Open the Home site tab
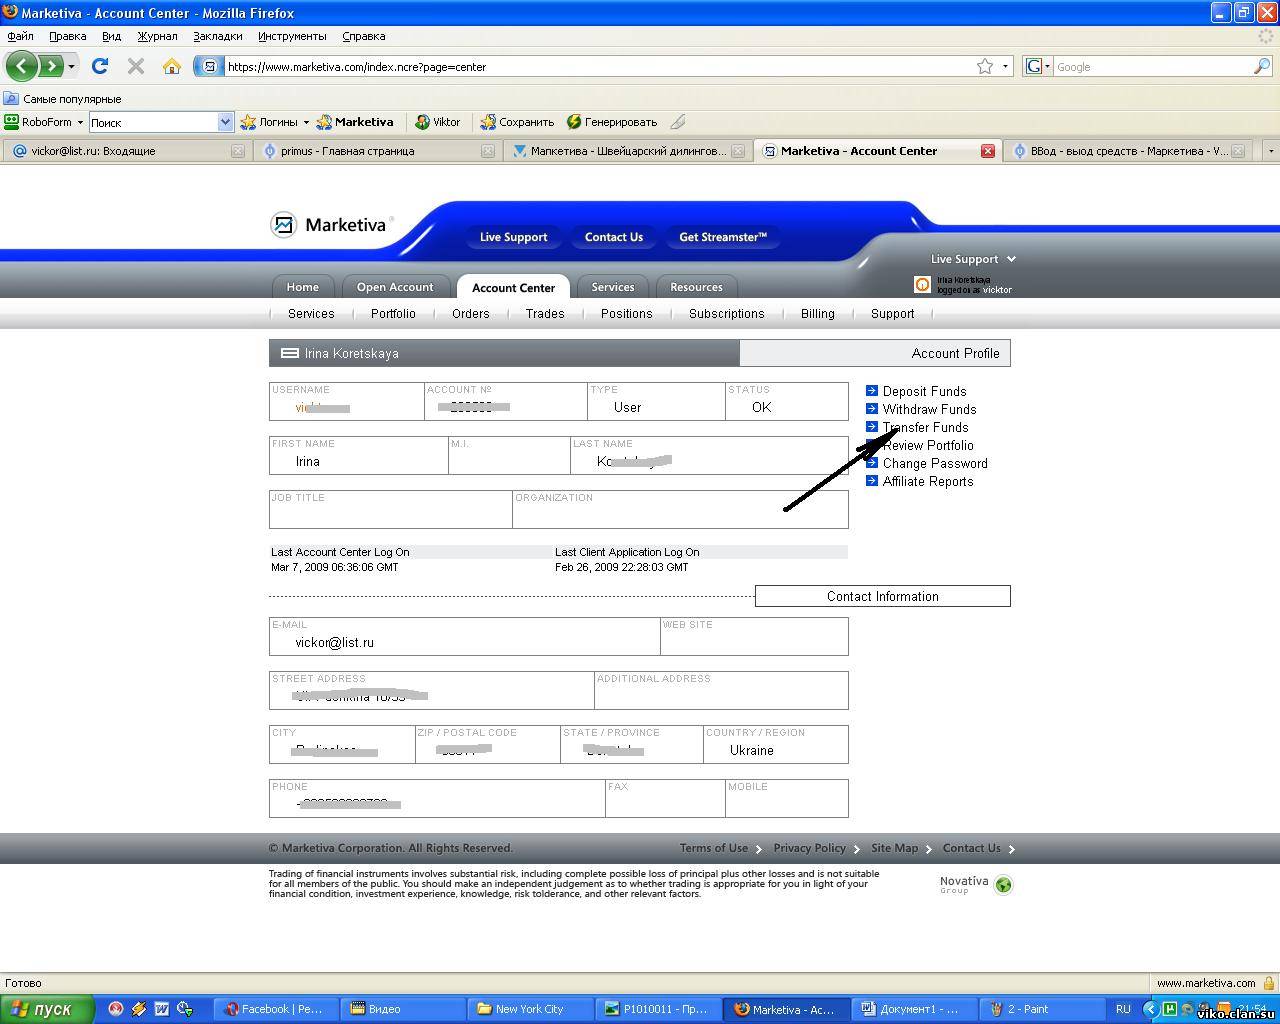The width and height of the screenshot is (1280, 1024). tap(302, 287)
